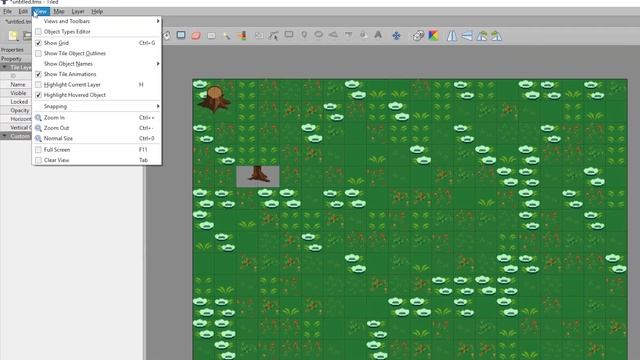The image size is (640, 360).
Task: Collapse the Custom properties group
Action: [4, 136]
